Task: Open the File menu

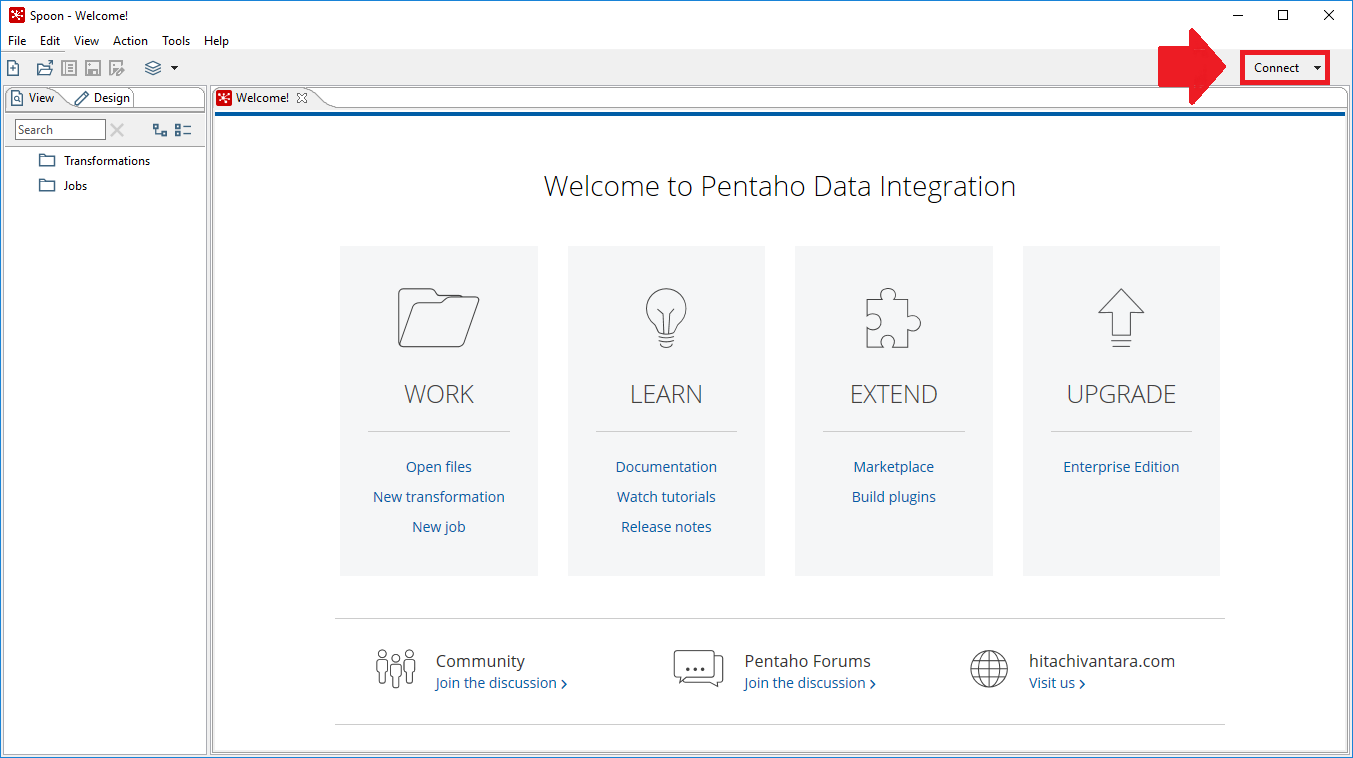Action: click(x=17, y=41)
